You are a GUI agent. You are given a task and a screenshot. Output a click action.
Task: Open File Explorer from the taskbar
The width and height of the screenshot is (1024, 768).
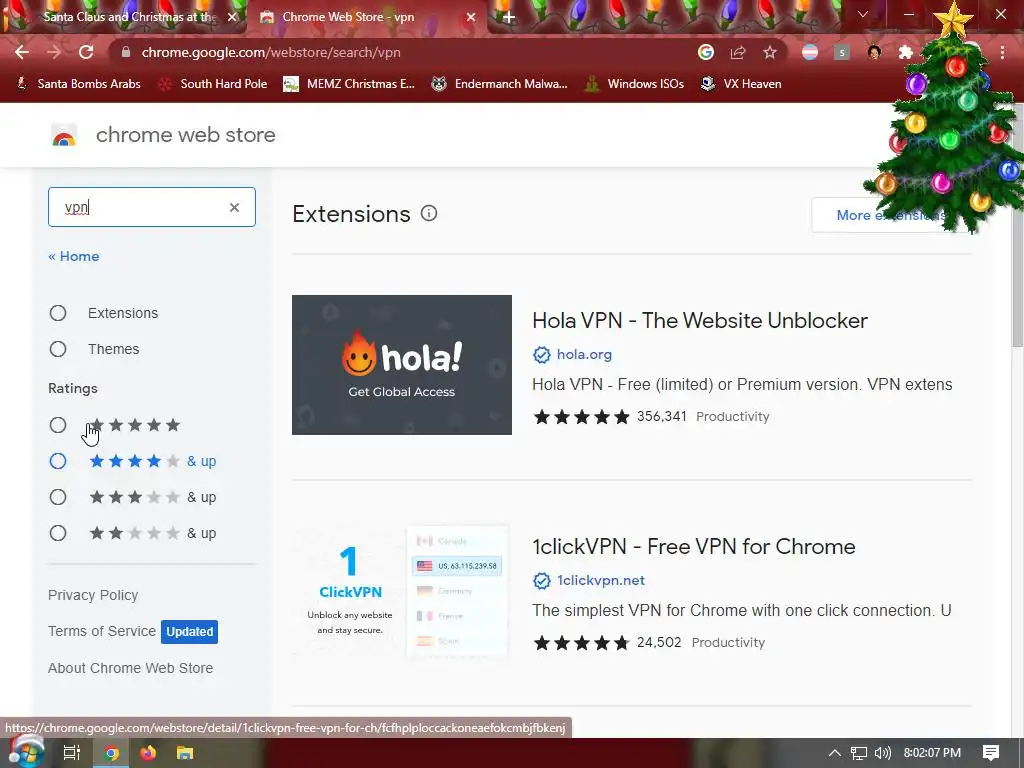click(x=185, y=753)
